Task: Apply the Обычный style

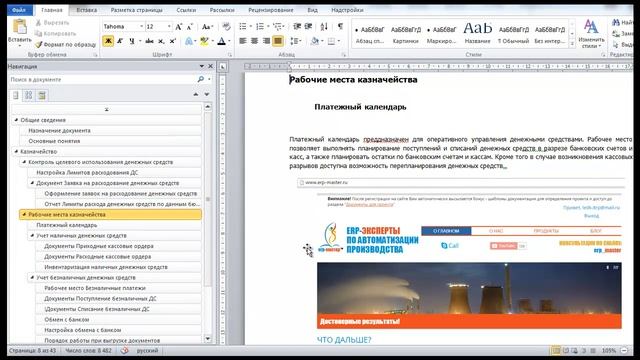Action: click(x=513, y=33)
